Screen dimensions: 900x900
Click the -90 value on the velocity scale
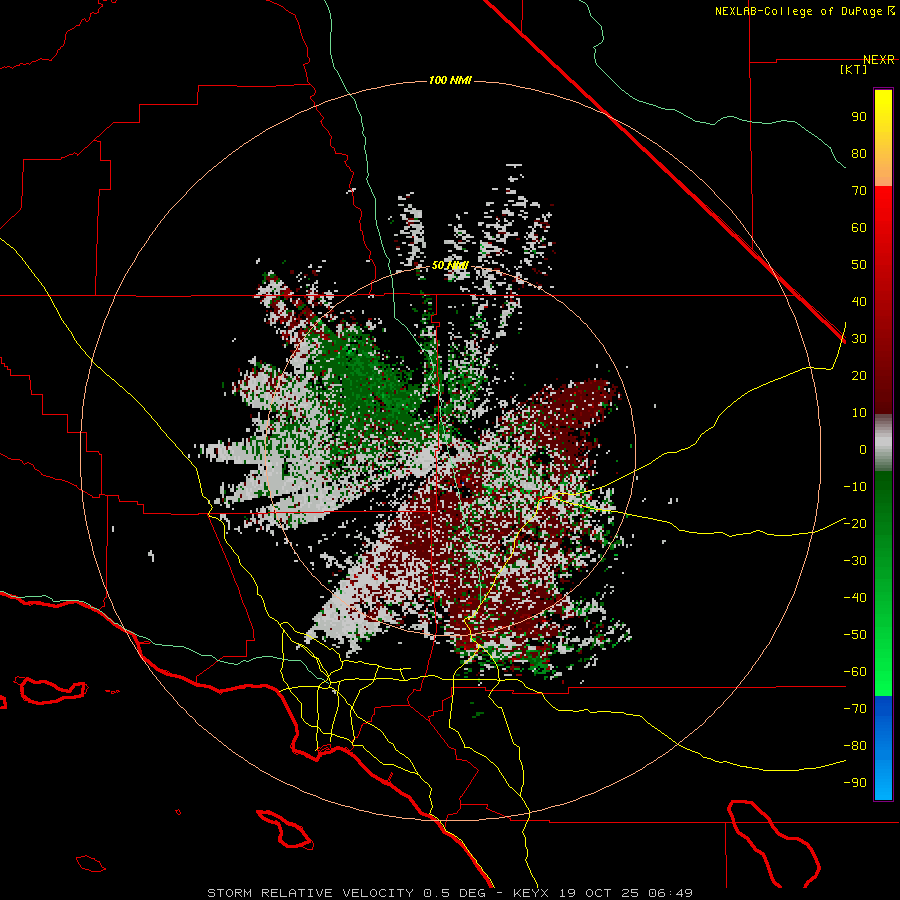[855, 783]
